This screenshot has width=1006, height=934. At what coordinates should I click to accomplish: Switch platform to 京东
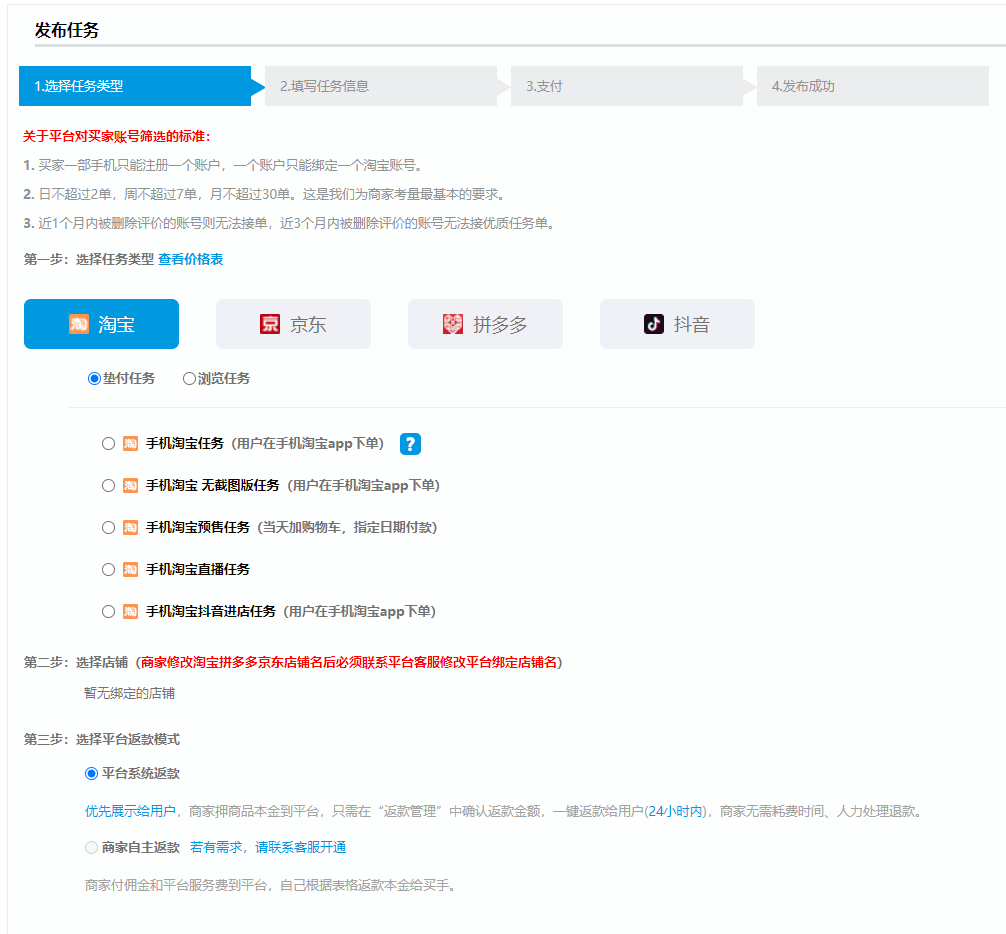(293, 324)
